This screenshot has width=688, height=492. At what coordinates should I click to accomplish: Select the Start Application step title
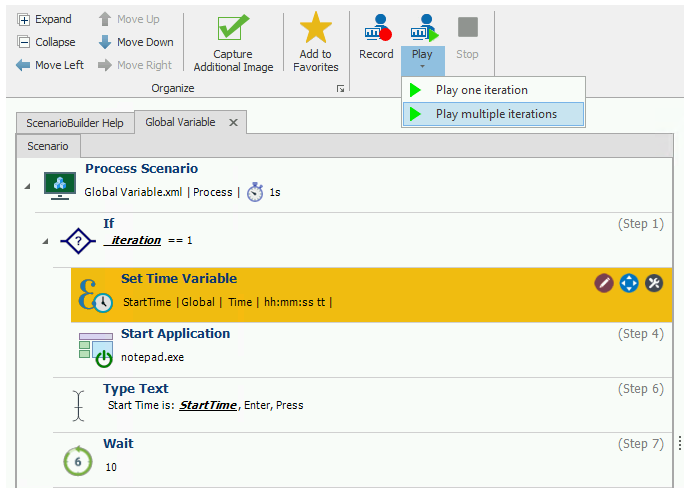[176, 334]
